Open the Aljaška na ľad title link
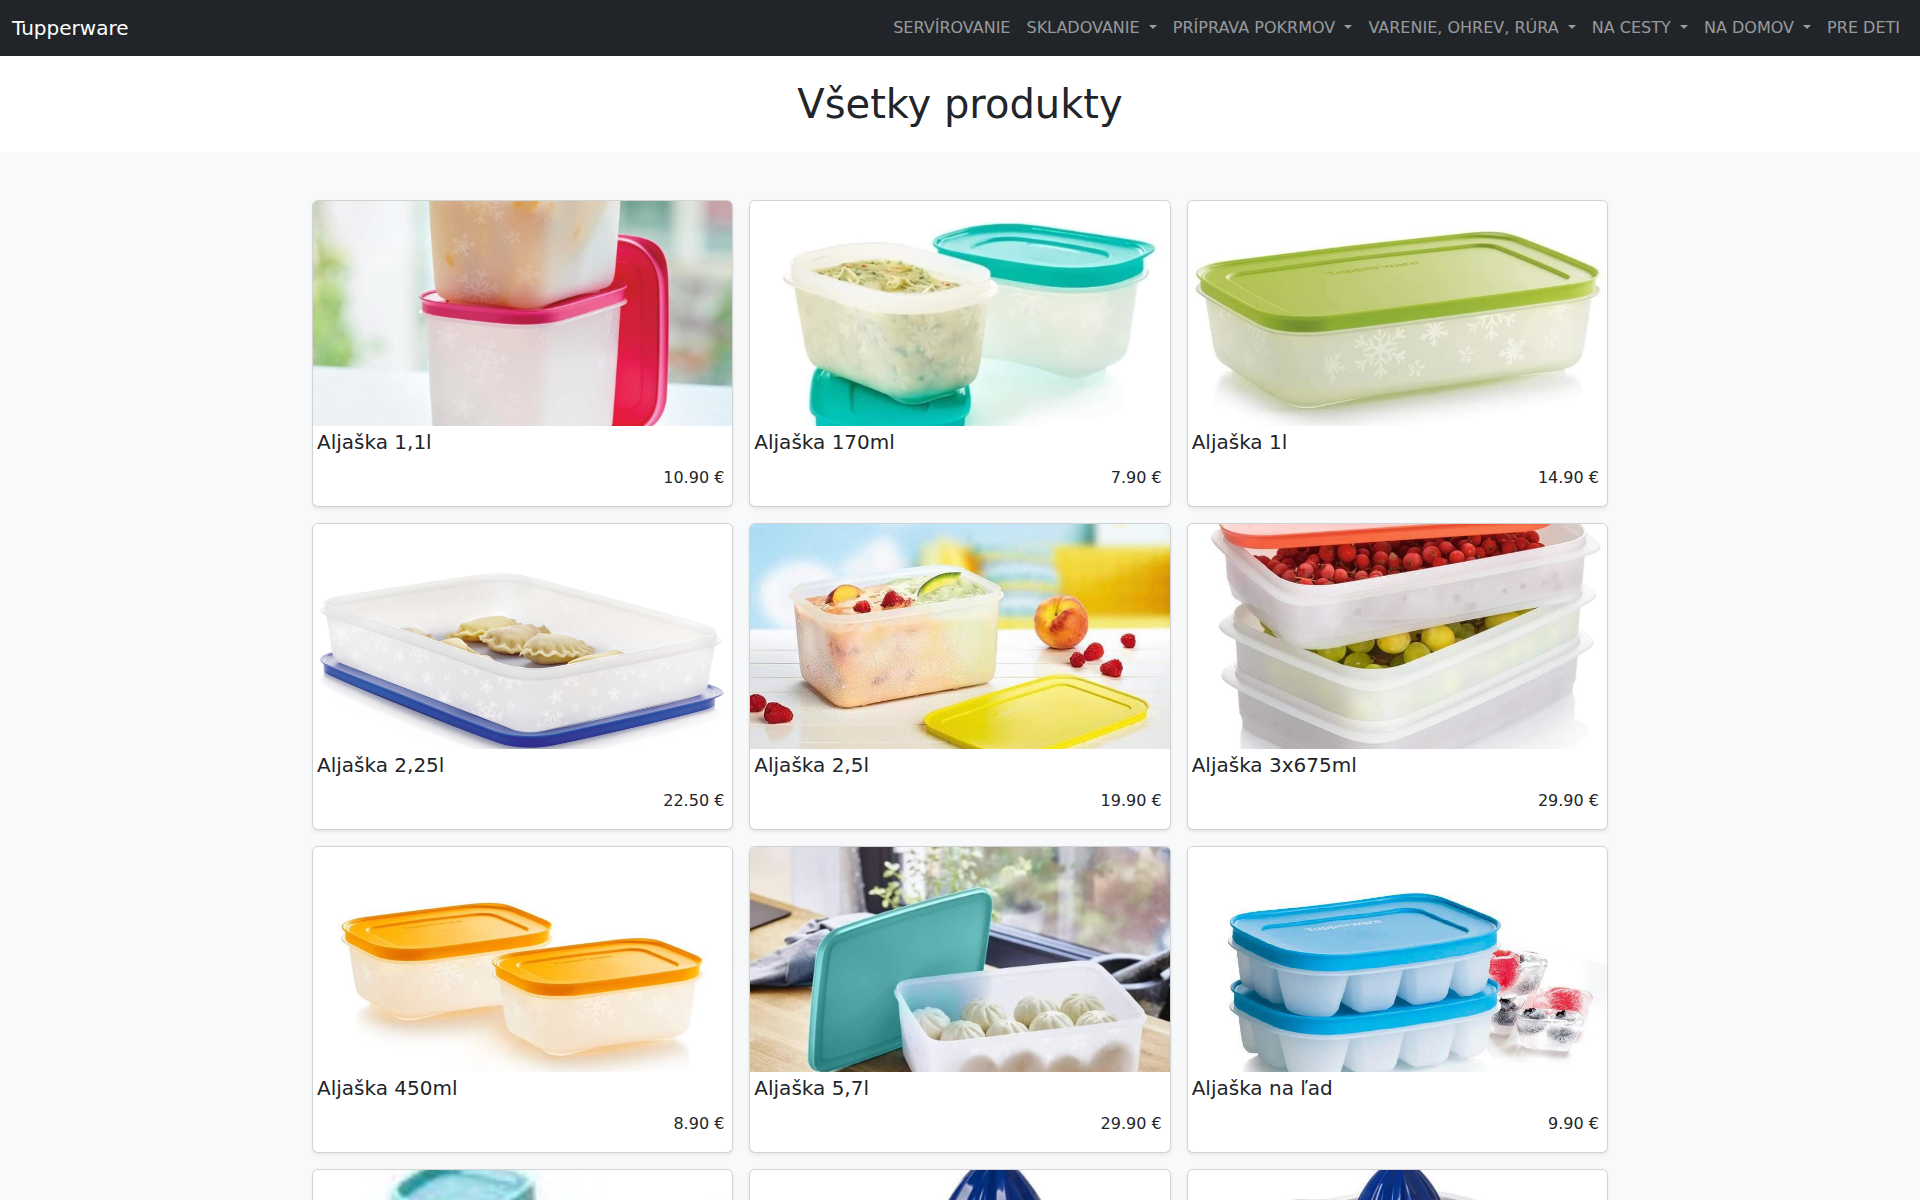Viewport: 1920px width, 1200px height. coord(1262,1088)
